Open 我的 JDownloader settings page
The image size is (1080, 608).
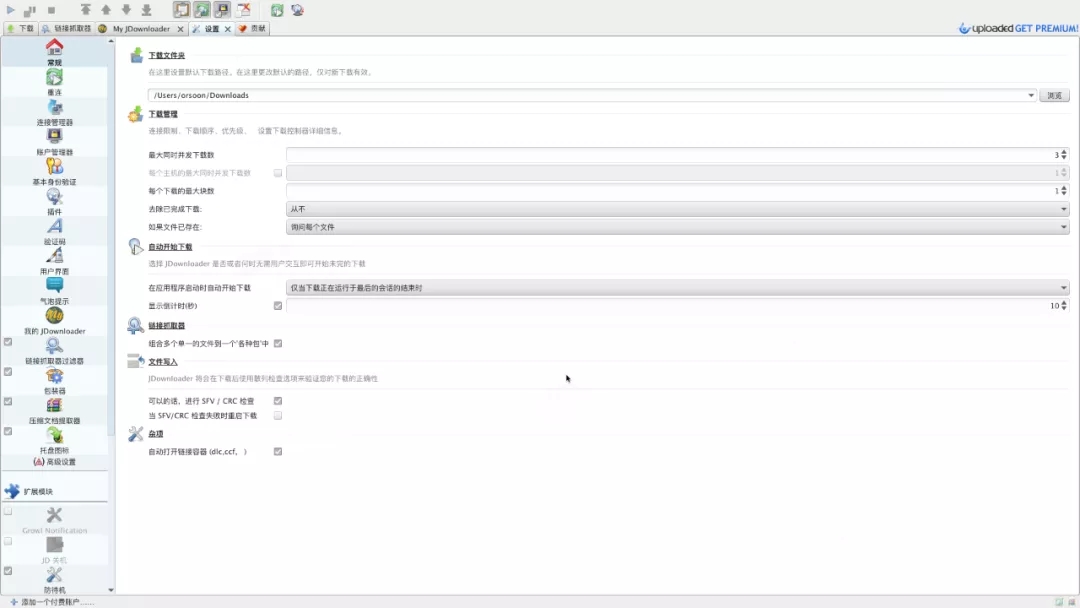(x=54, y=321)
